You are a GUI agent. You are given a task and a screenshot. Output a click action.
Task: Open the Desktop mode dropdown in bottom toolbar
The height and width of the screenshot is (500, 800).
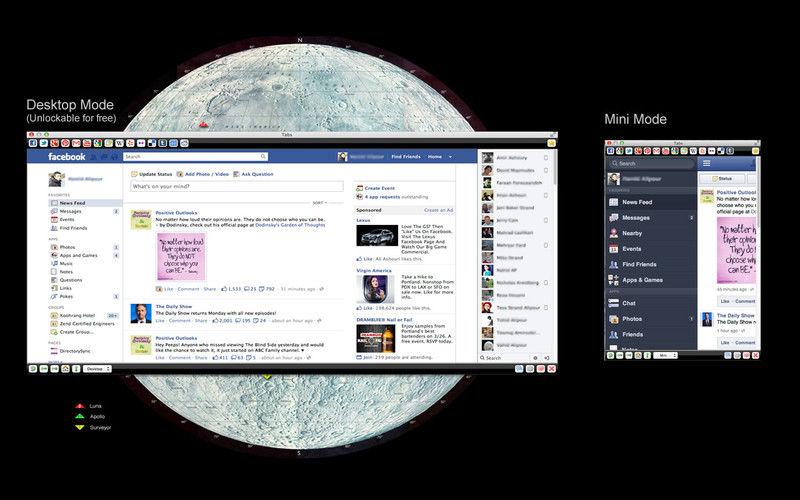point(97,368)
